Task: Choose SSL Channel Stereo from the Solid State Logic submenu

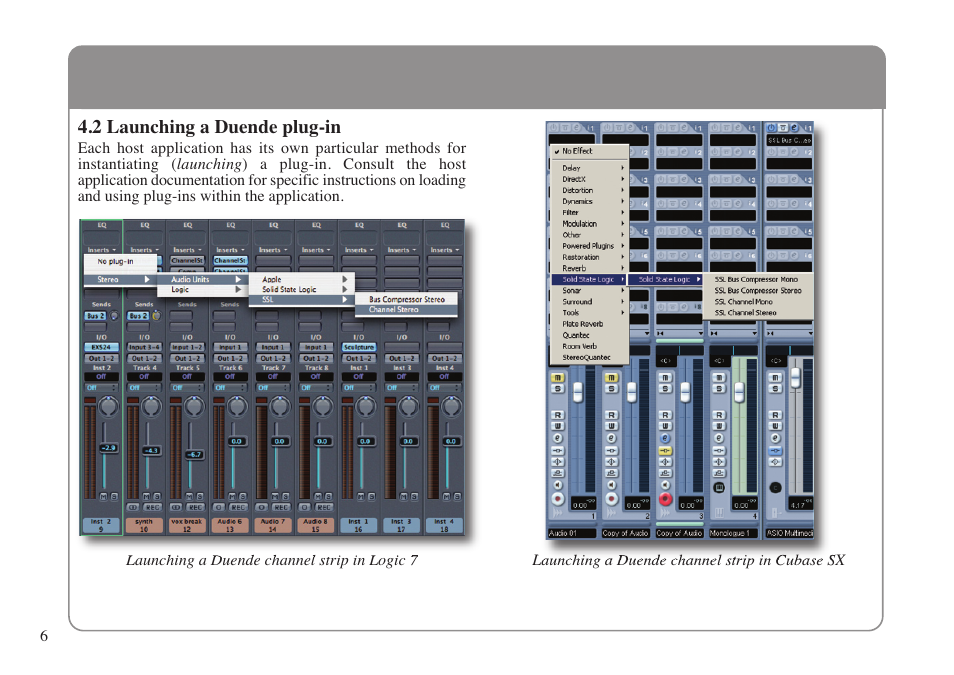Action: tap(747, 313)
